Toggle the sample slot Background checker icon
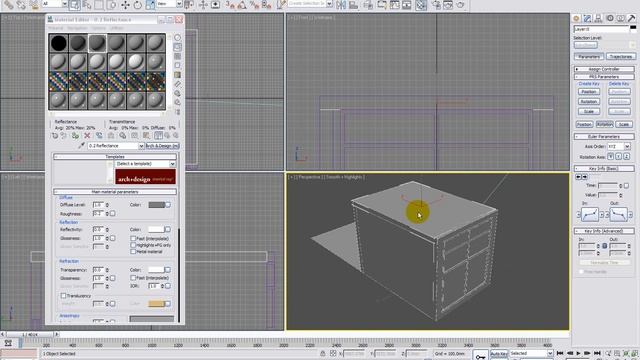Screen dimensions: 640x360 [178, 56]
